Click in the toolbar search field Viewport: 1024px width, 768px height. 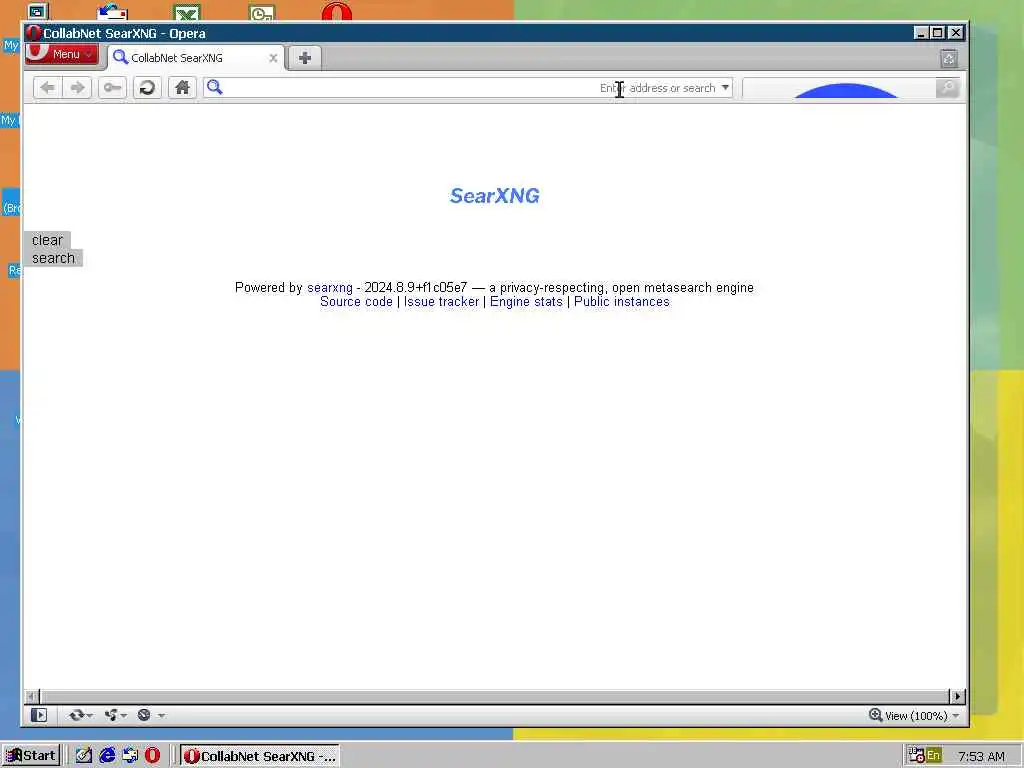tap(839, 88)
